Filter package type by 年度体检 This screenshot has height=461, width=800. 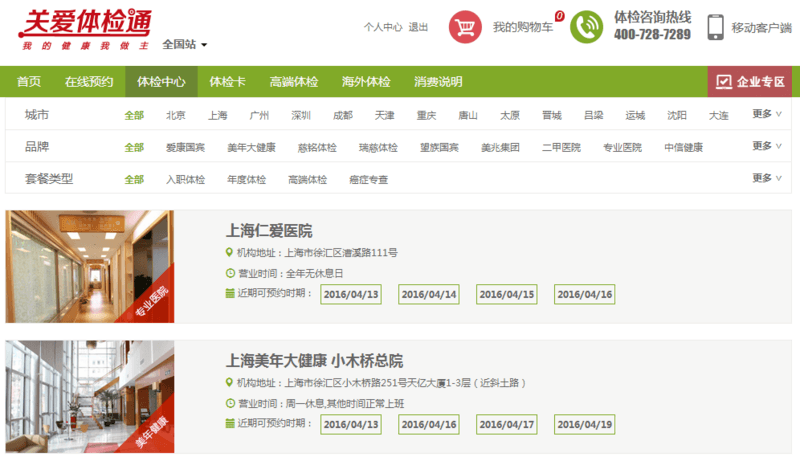[x=246, y=180]
